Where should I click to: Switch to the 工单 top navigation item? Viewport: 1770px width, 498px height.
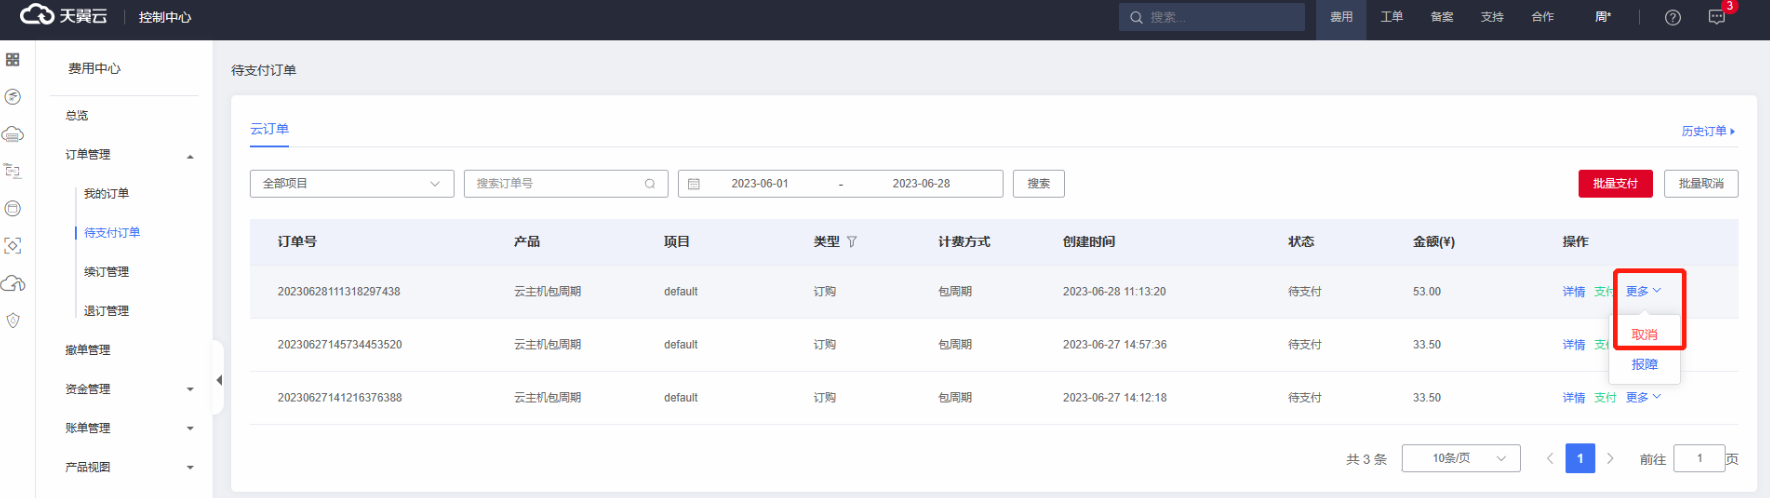(x=1391, y=17)
